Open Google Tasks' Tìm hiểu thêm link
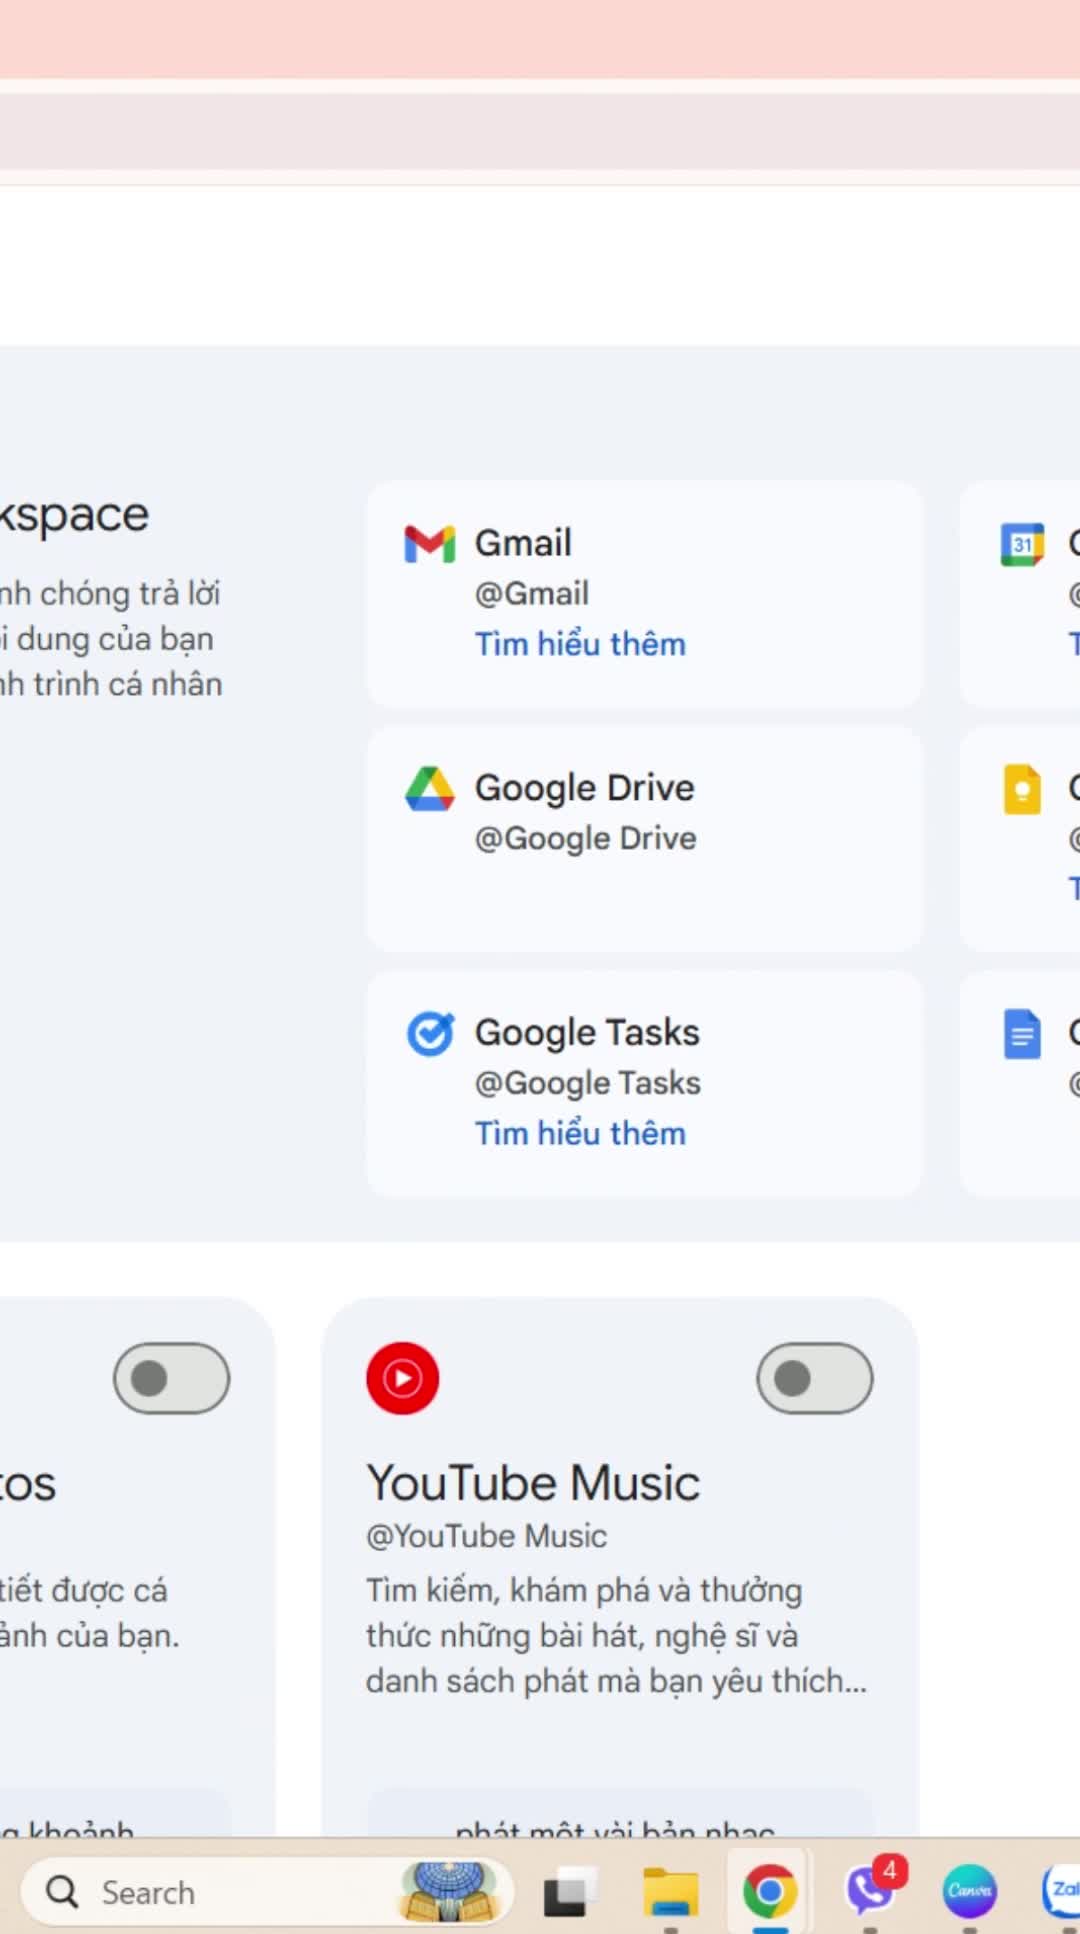 pyautogui.click(x=580, y=1133)
